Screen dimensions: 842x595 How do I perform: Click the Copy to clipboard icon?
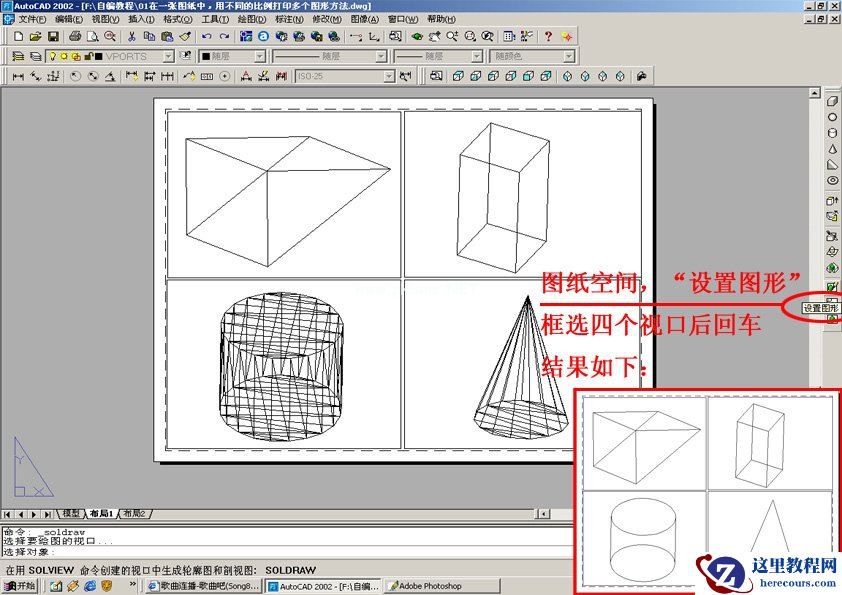click(x=149, y=37)
